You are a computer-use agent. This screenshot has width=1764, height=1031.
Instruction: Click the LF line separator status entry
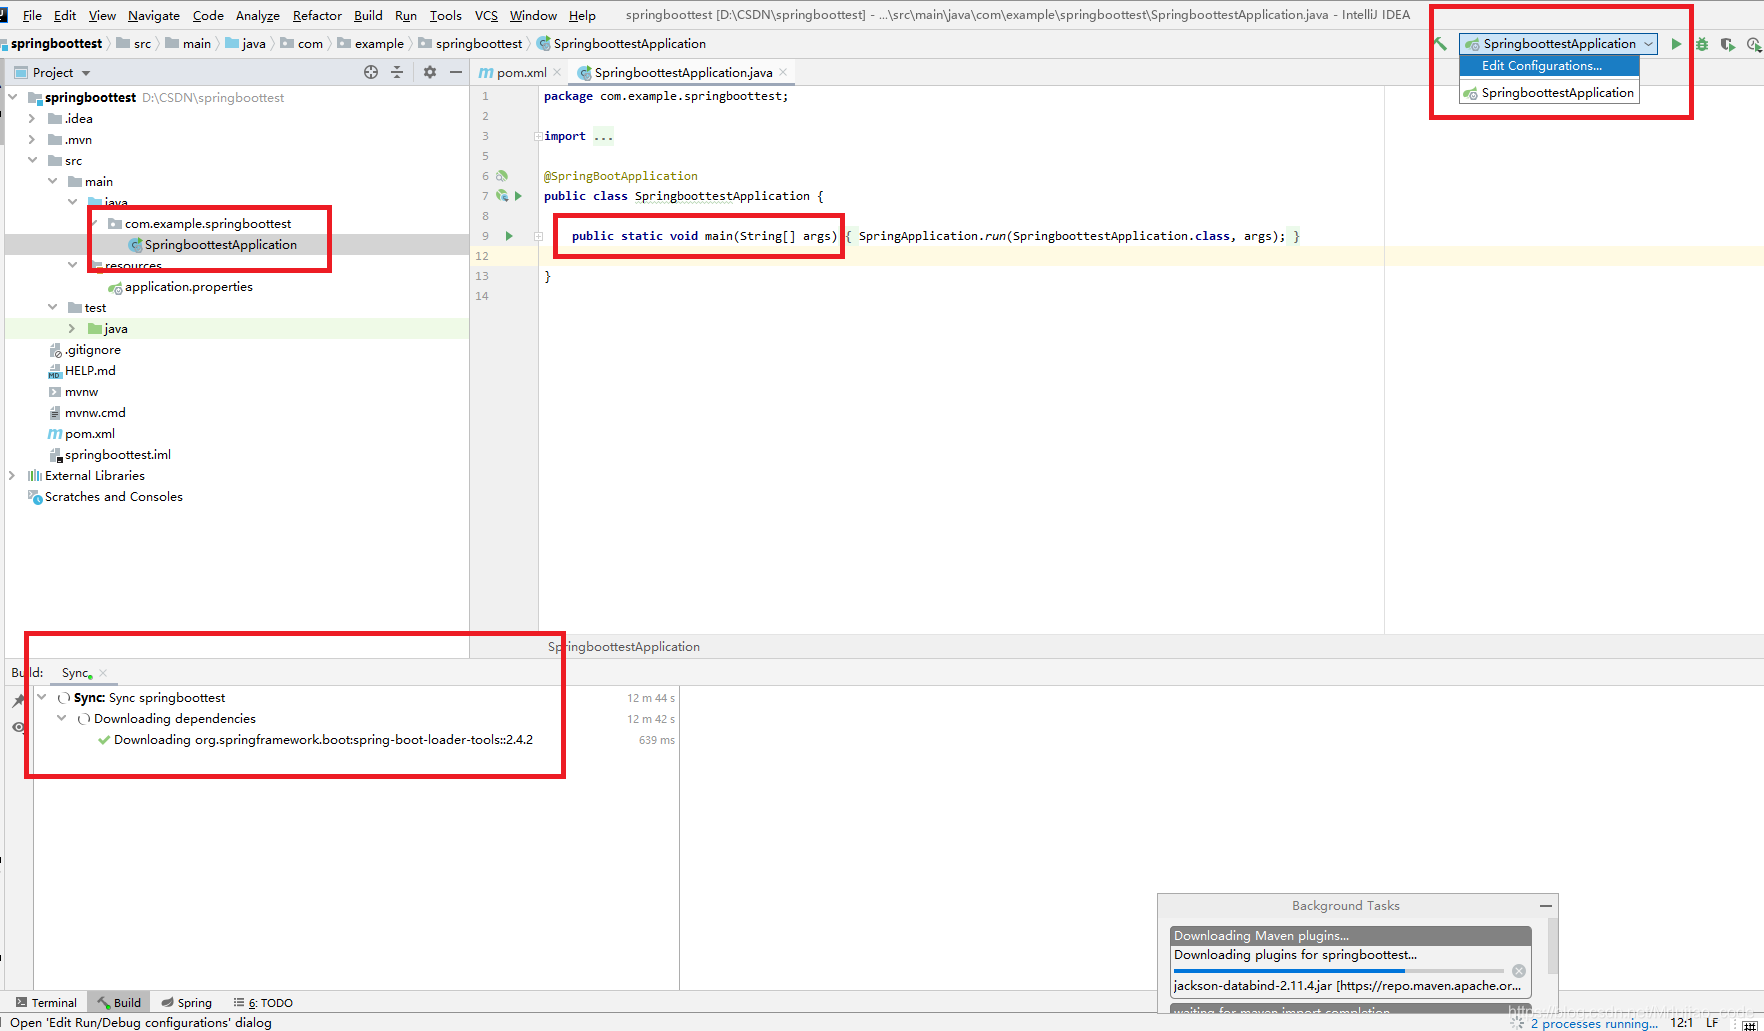(1712, 1023)
